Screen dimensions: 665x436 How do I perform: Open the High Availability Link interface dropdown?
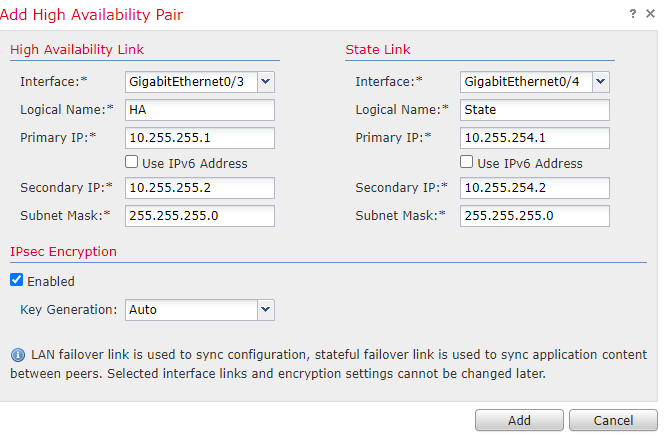coord(266,81)
